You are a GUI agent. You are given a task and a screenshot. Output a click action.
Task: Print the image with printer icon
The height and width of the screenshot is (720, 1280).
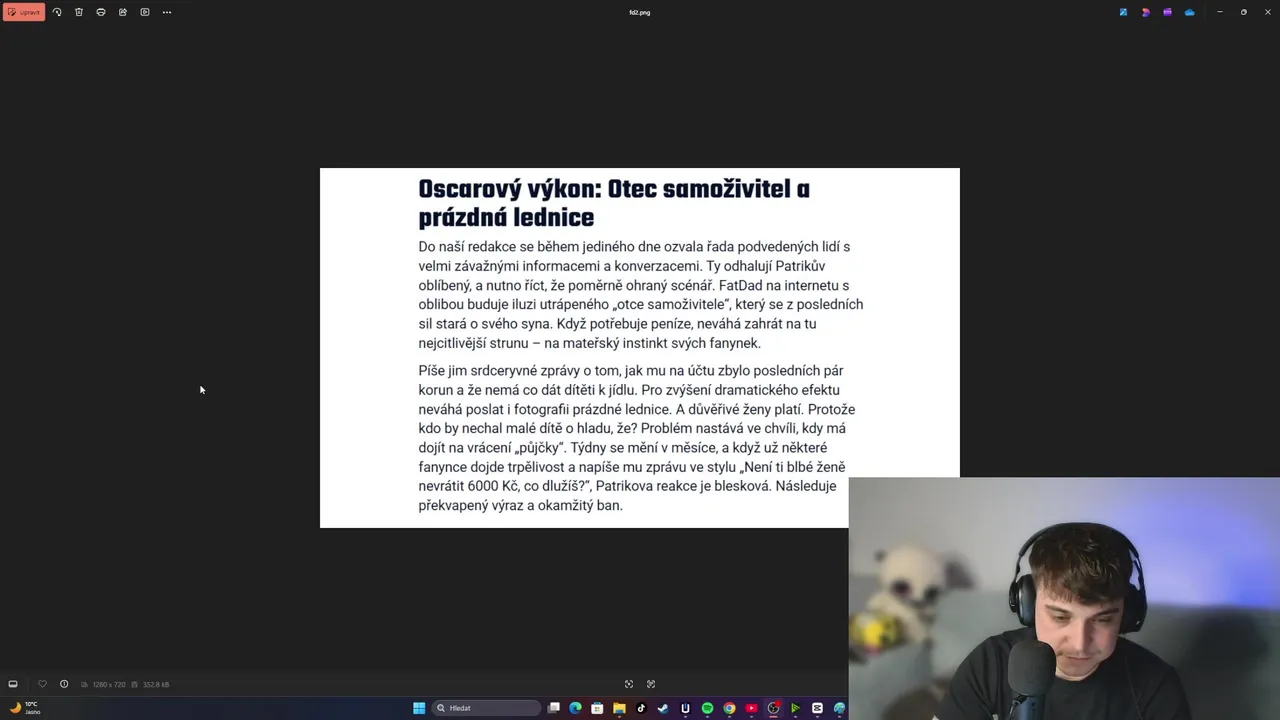tap(101, 12)
